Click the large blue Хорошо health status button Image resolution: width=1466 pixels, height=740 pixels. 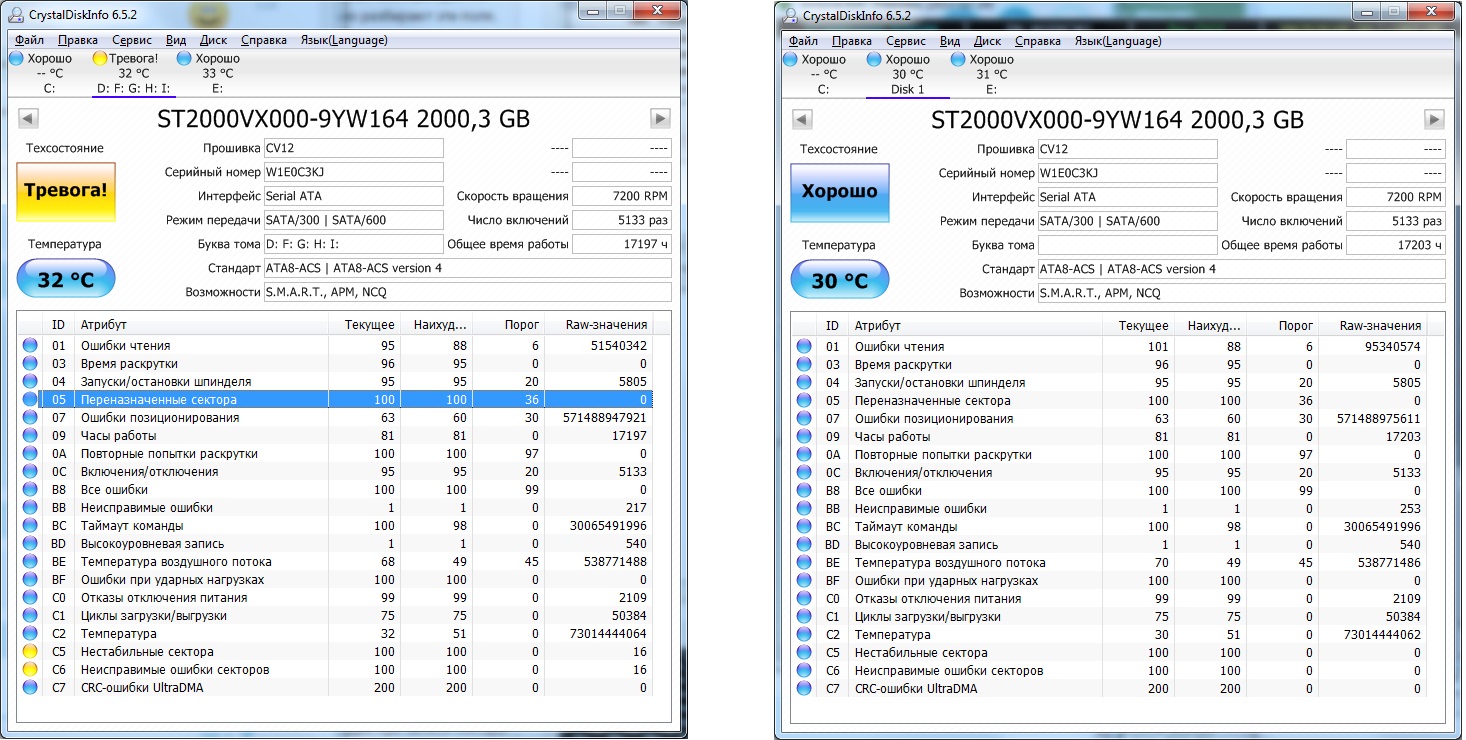coord(840,192)
